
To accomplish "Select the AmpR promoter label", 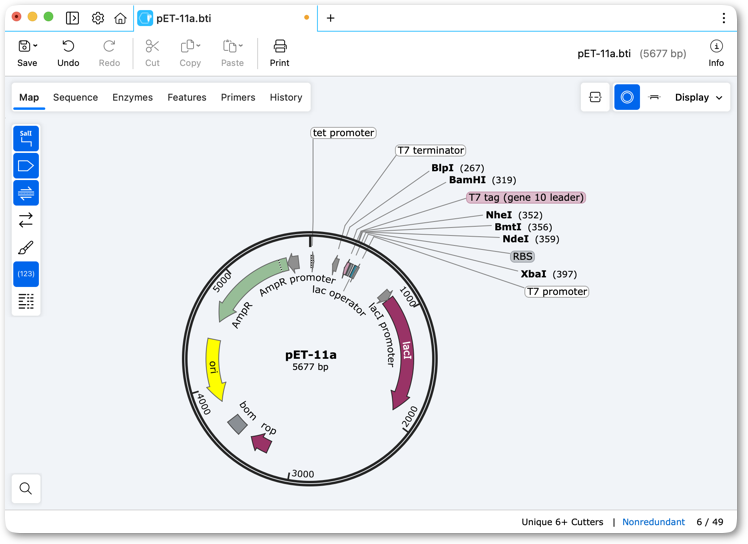I will [x=298, y=283].
